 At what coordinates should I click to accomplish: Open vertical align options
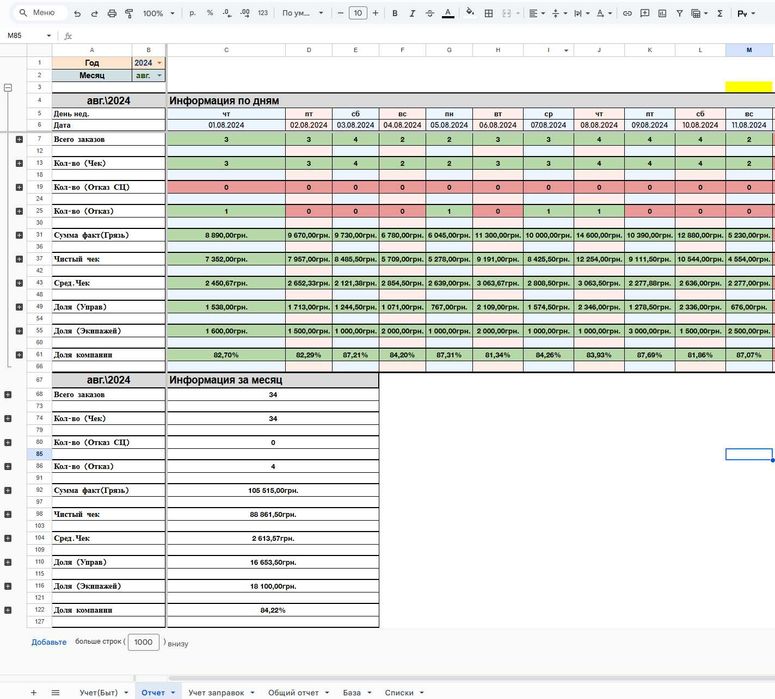pyautogui.click(x=559, y=13)
